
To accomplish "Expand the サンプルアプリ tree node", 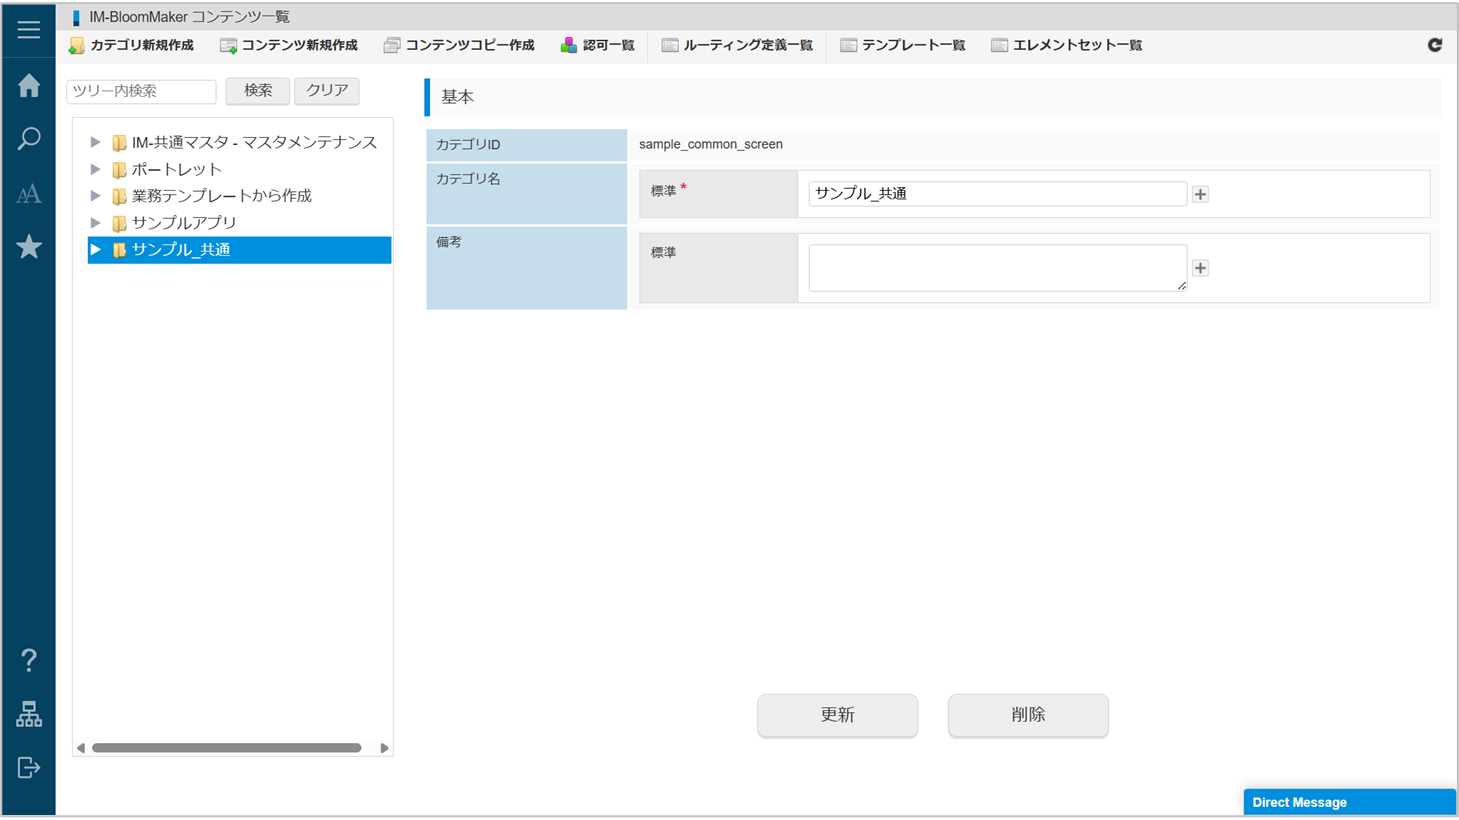I will (95, 223).
